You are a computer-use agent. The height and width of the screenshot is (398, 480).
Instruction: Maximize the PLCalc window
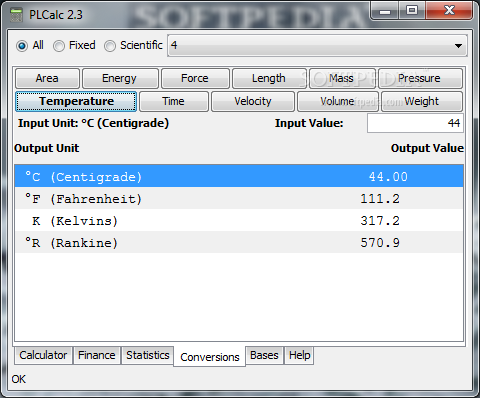(412, 11)
